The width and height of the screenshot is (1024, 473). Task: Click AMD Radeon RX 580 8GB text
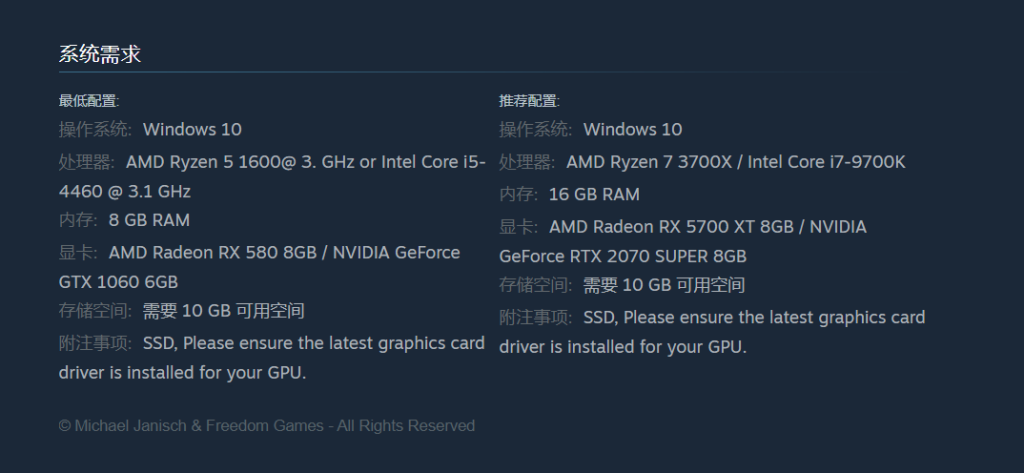(x=213, y=253)
